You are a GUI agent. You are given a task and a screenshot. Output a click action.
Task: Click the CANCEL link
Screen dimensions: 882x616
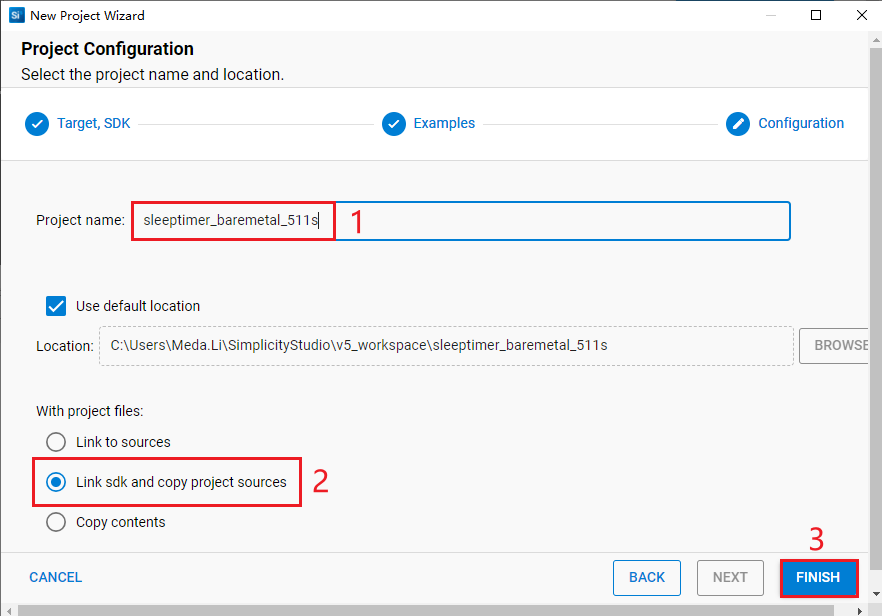tap(56, 577)
